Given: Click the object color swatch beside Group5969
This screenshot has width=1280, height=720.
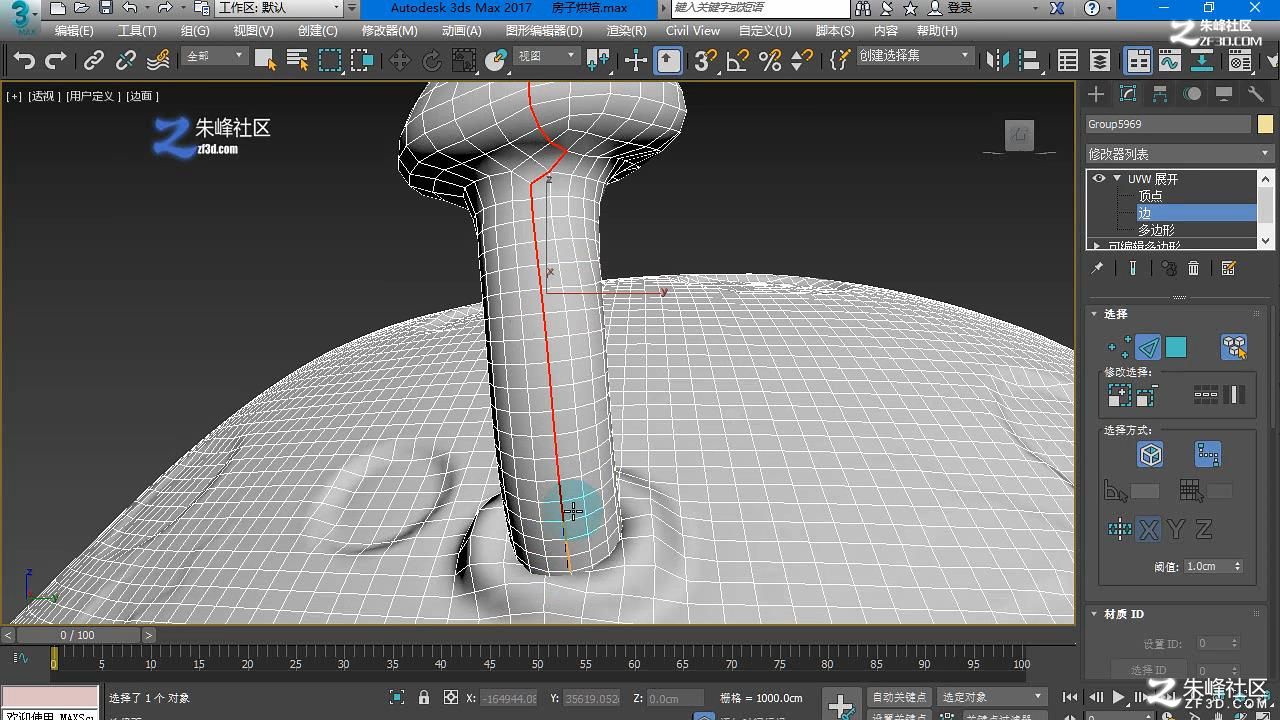Looking at the screenshot, I should tap(1265, 124).
